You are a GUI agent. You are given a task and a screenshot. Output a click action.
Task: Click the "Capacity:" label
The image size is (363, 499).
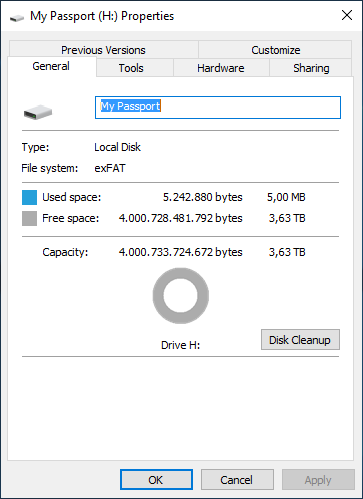[x=65, y=252]
